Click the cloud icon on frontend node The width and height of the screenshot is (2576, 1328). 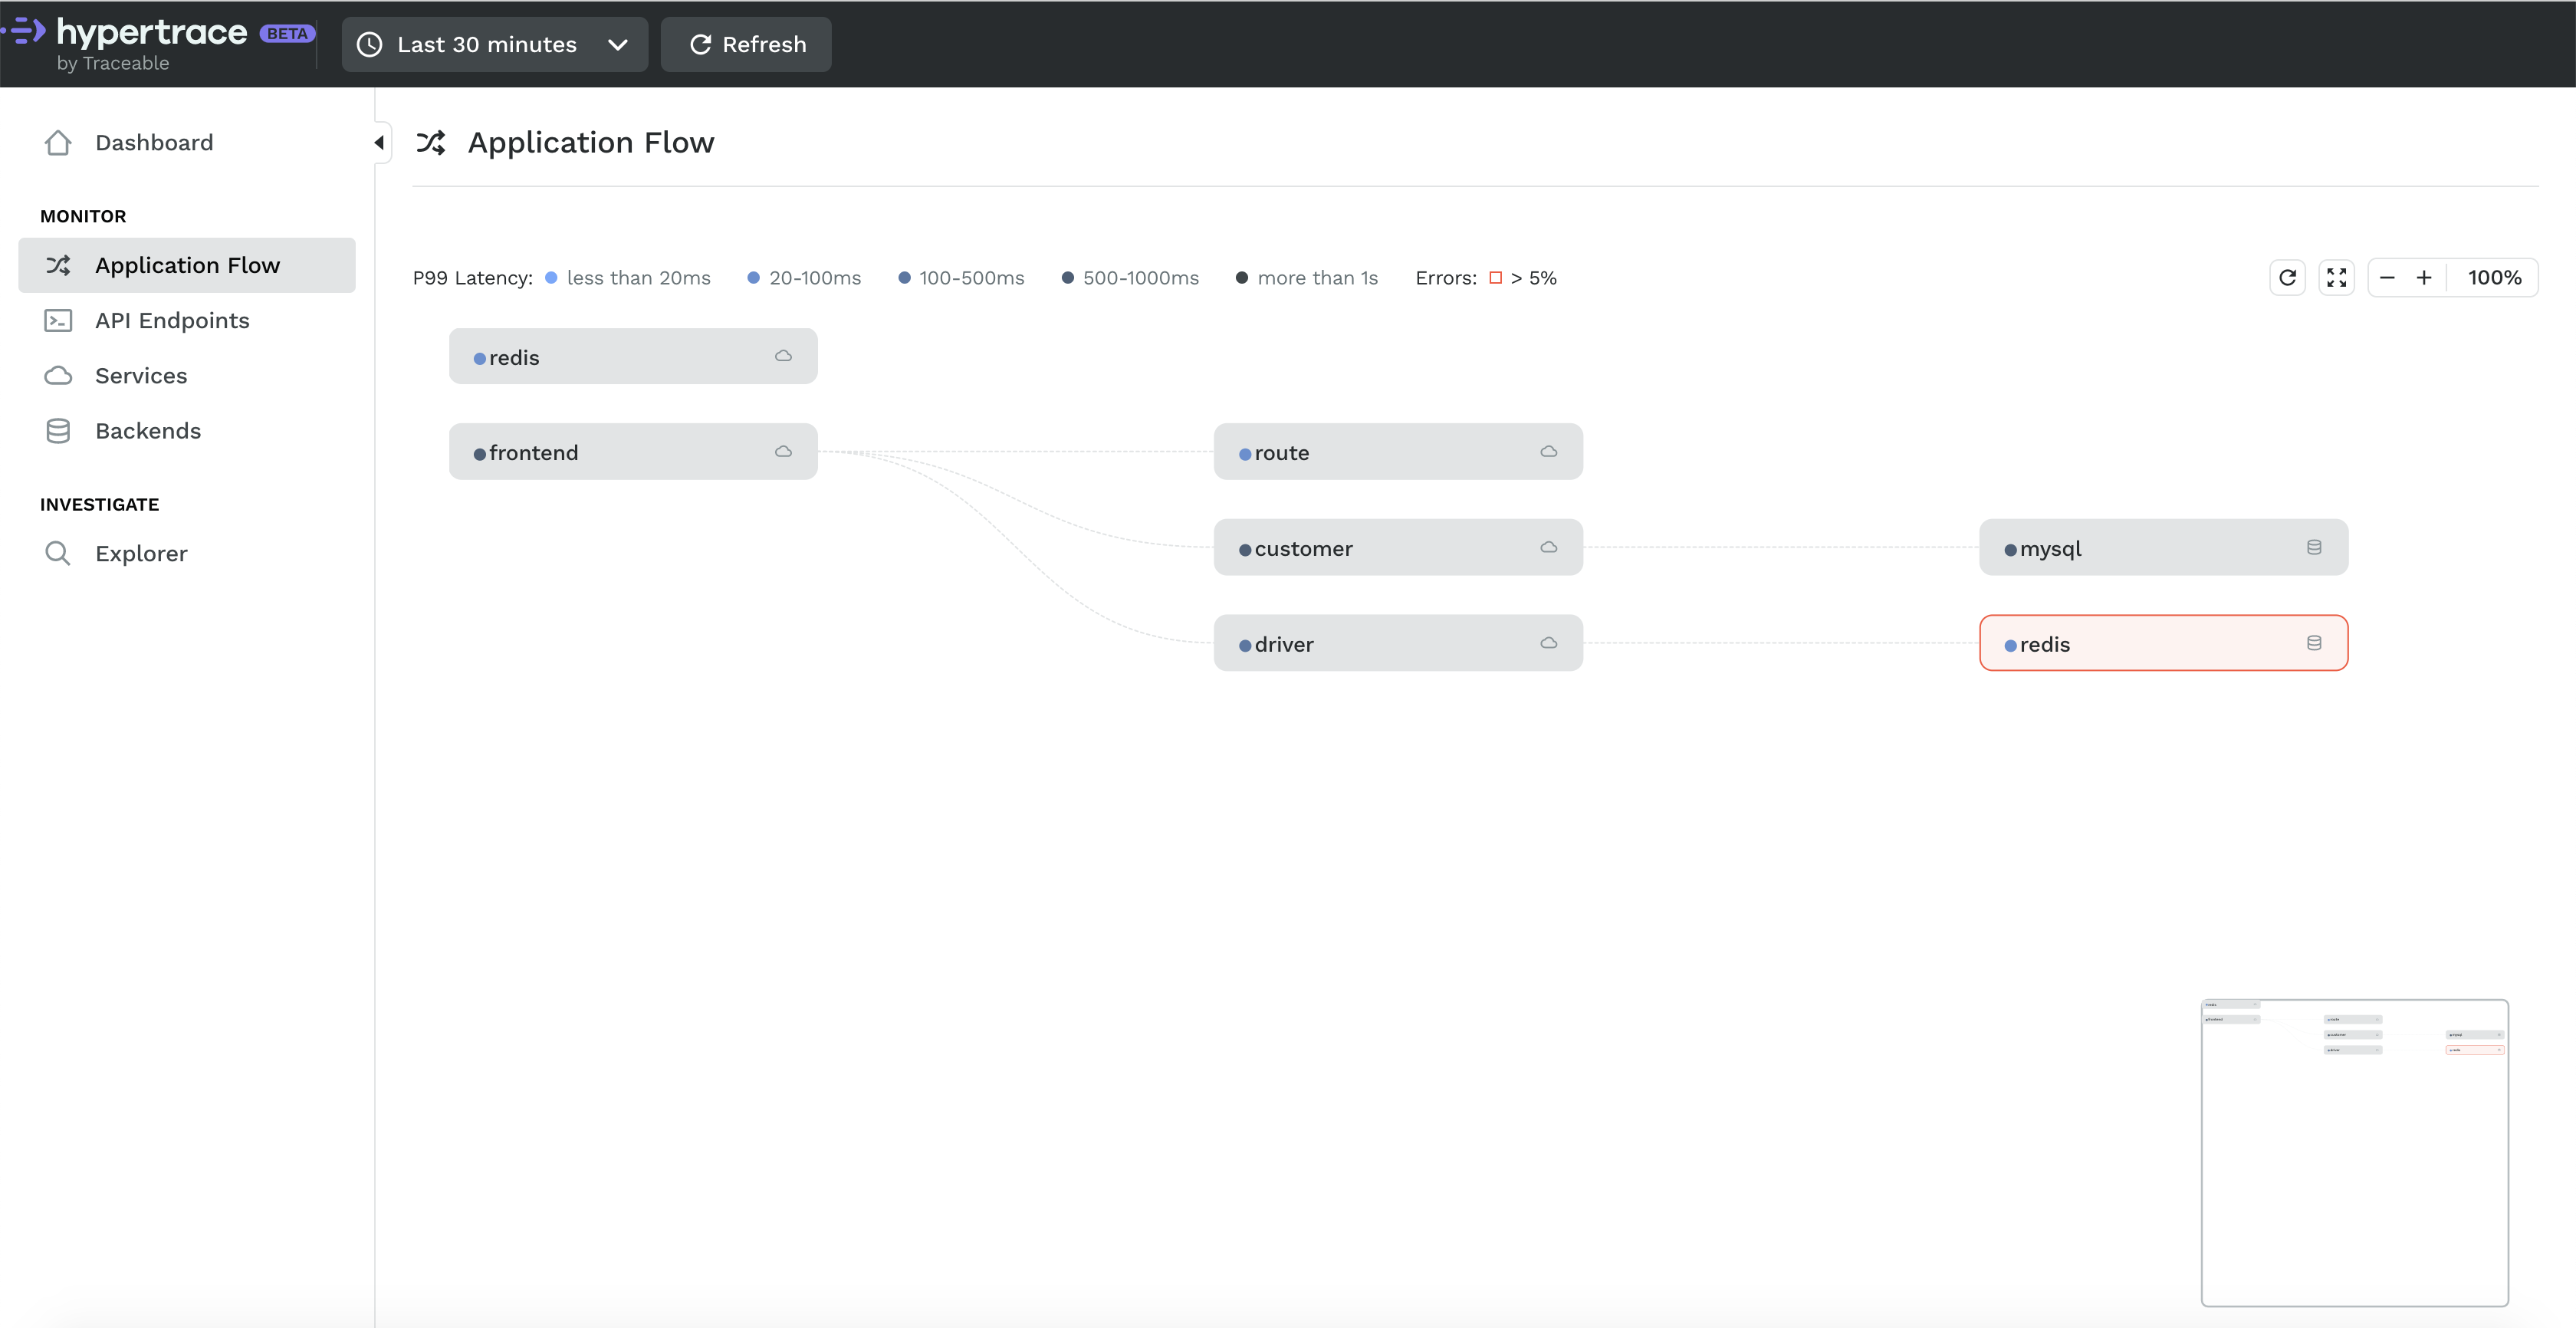point(783,452)
